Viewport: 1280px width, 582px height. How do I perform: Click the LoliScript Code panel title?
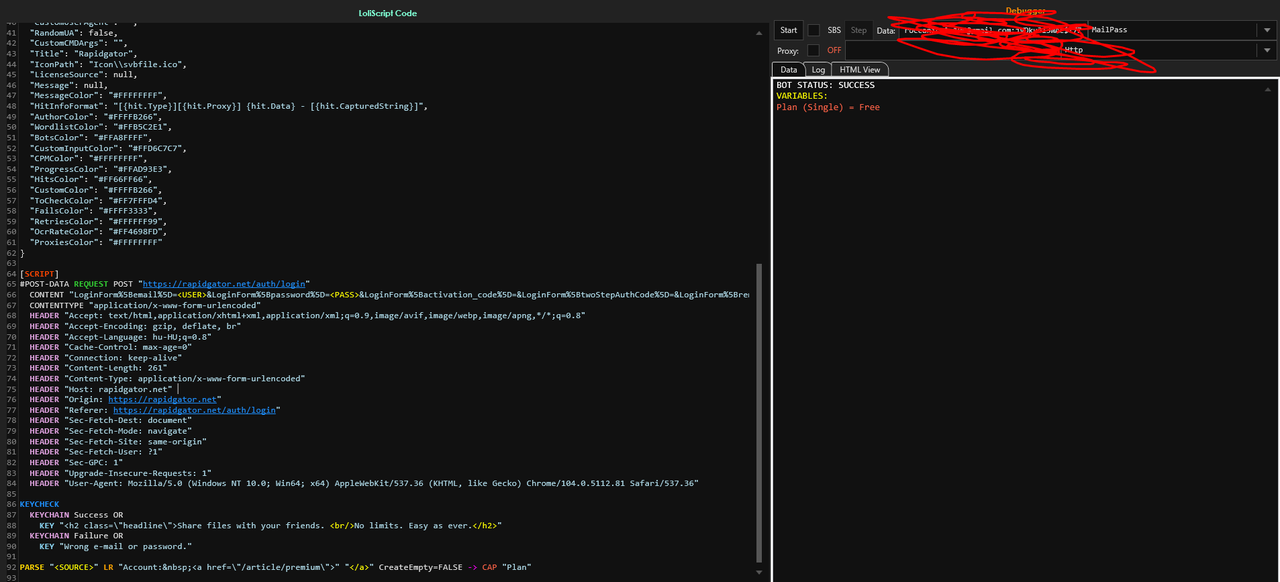tap(387, 13)
